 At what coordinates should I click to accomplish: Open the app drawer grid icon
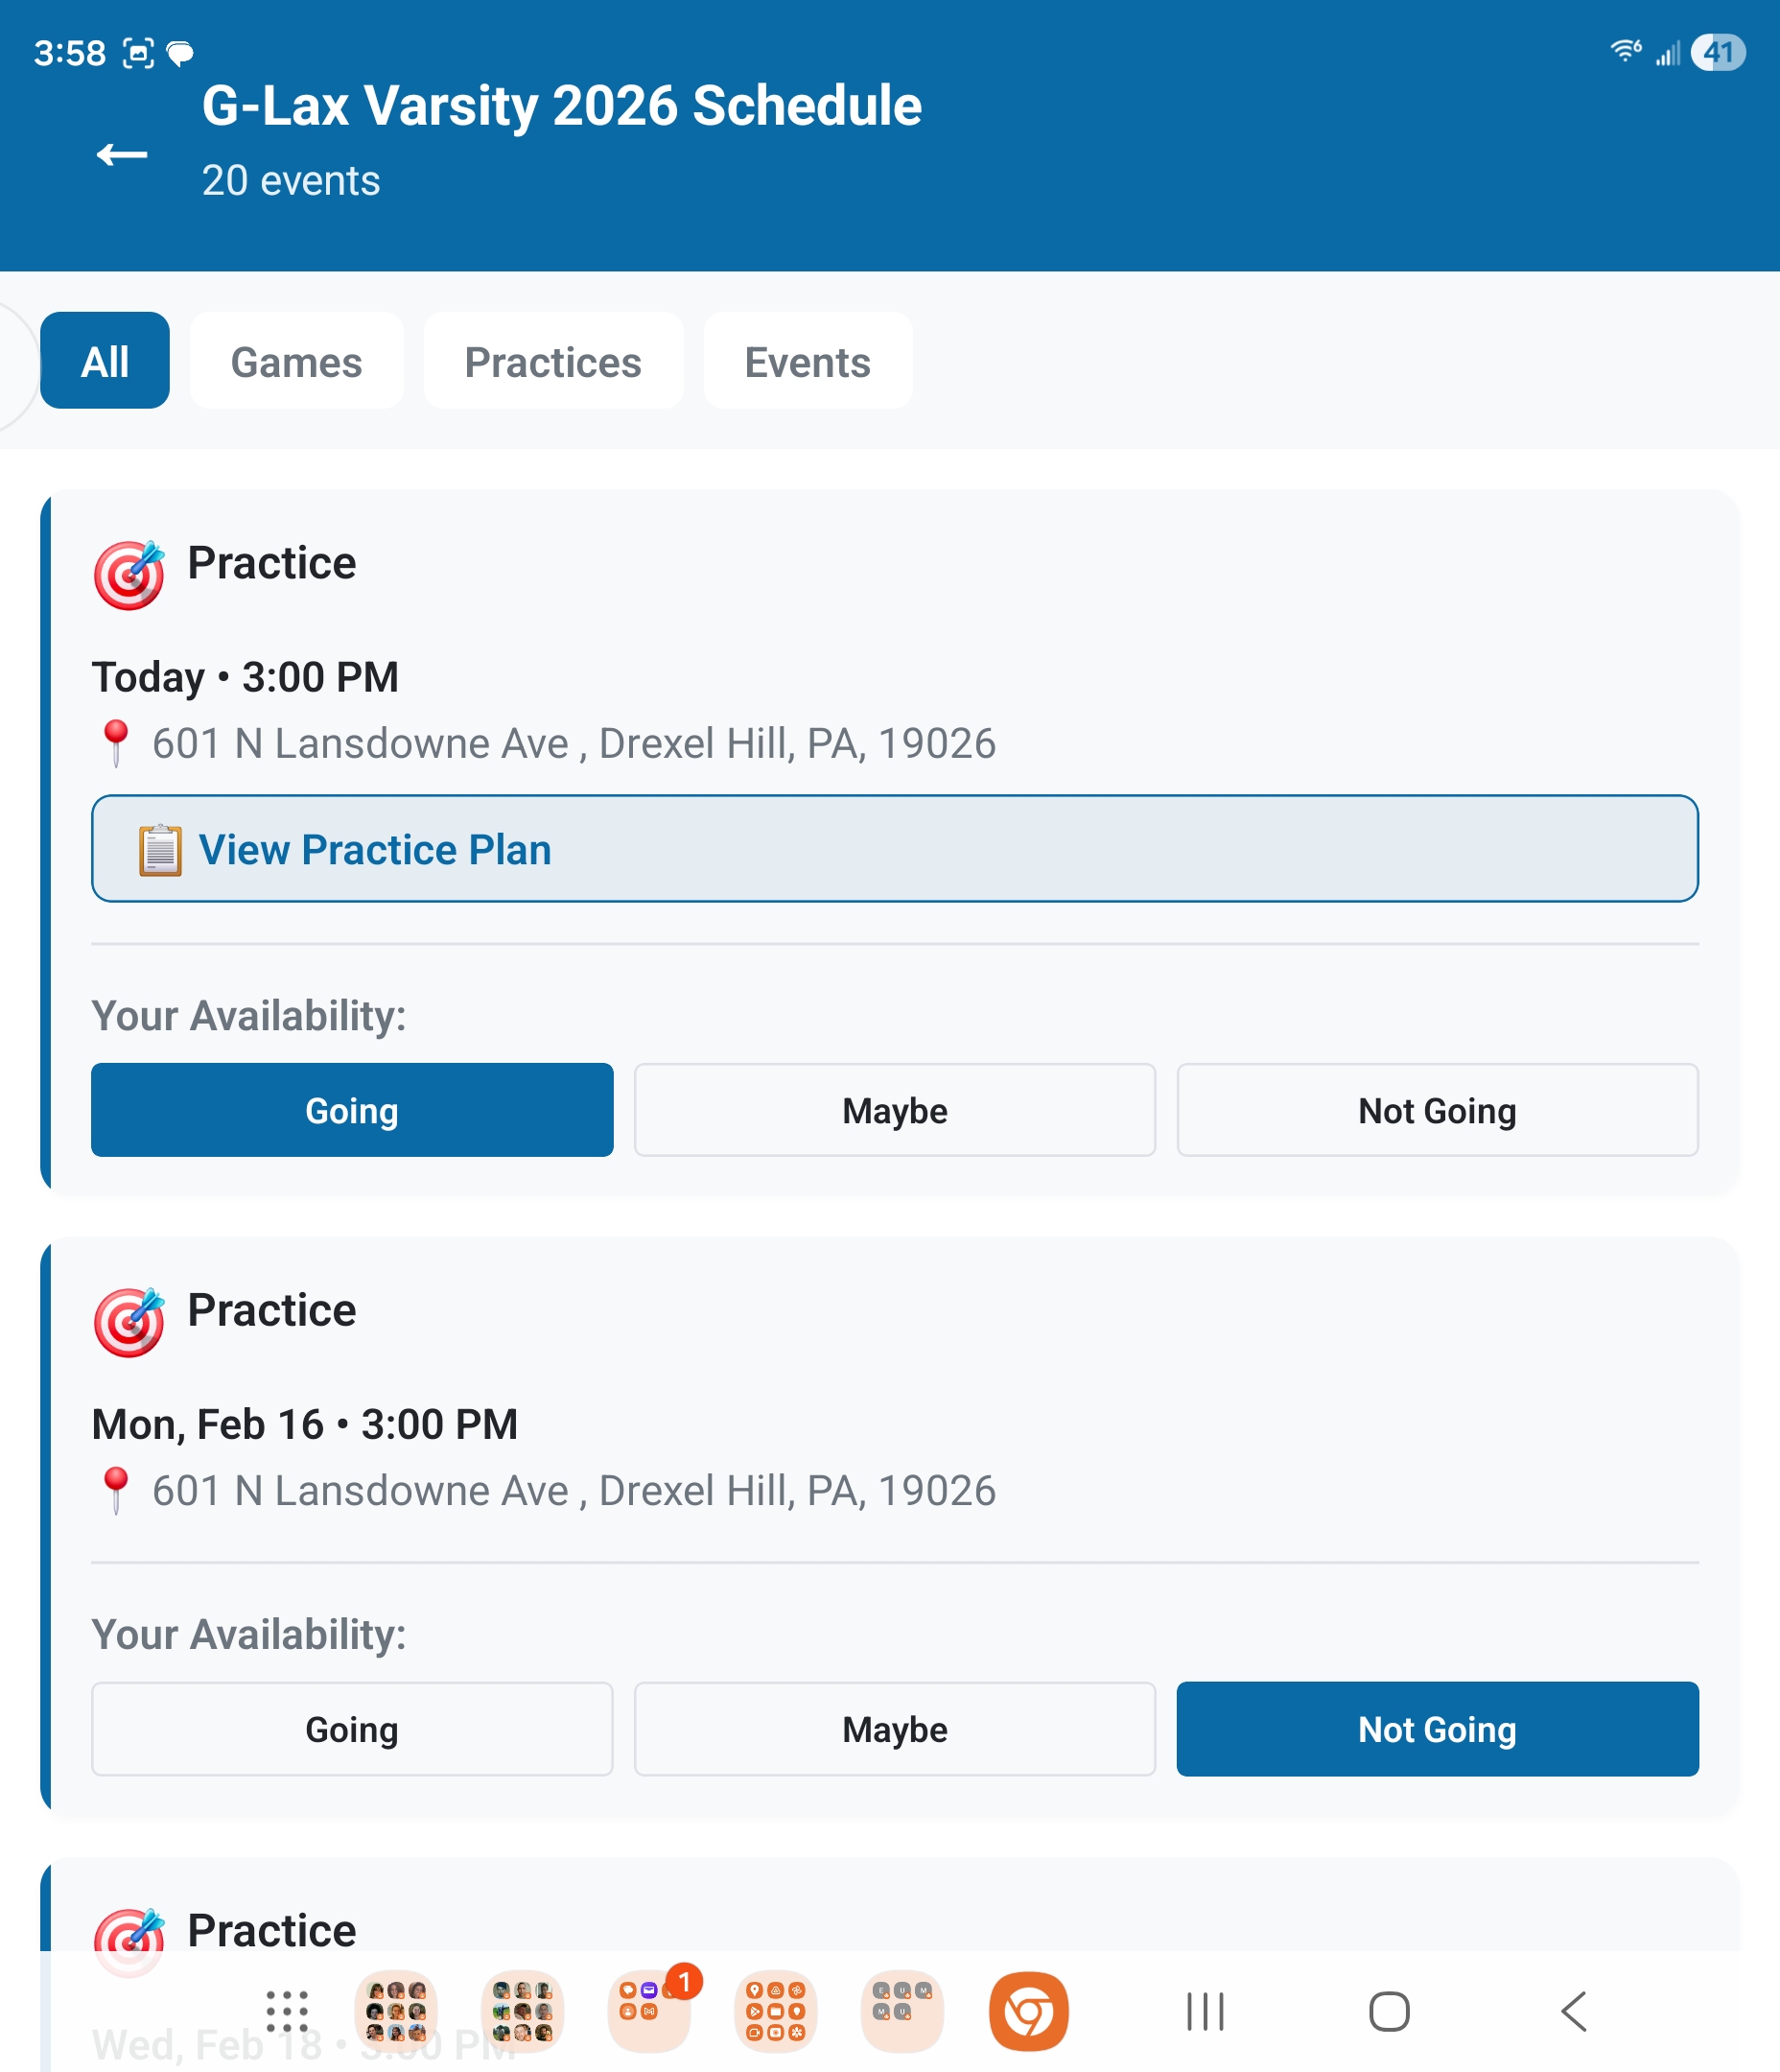(x=287, y=2011)
